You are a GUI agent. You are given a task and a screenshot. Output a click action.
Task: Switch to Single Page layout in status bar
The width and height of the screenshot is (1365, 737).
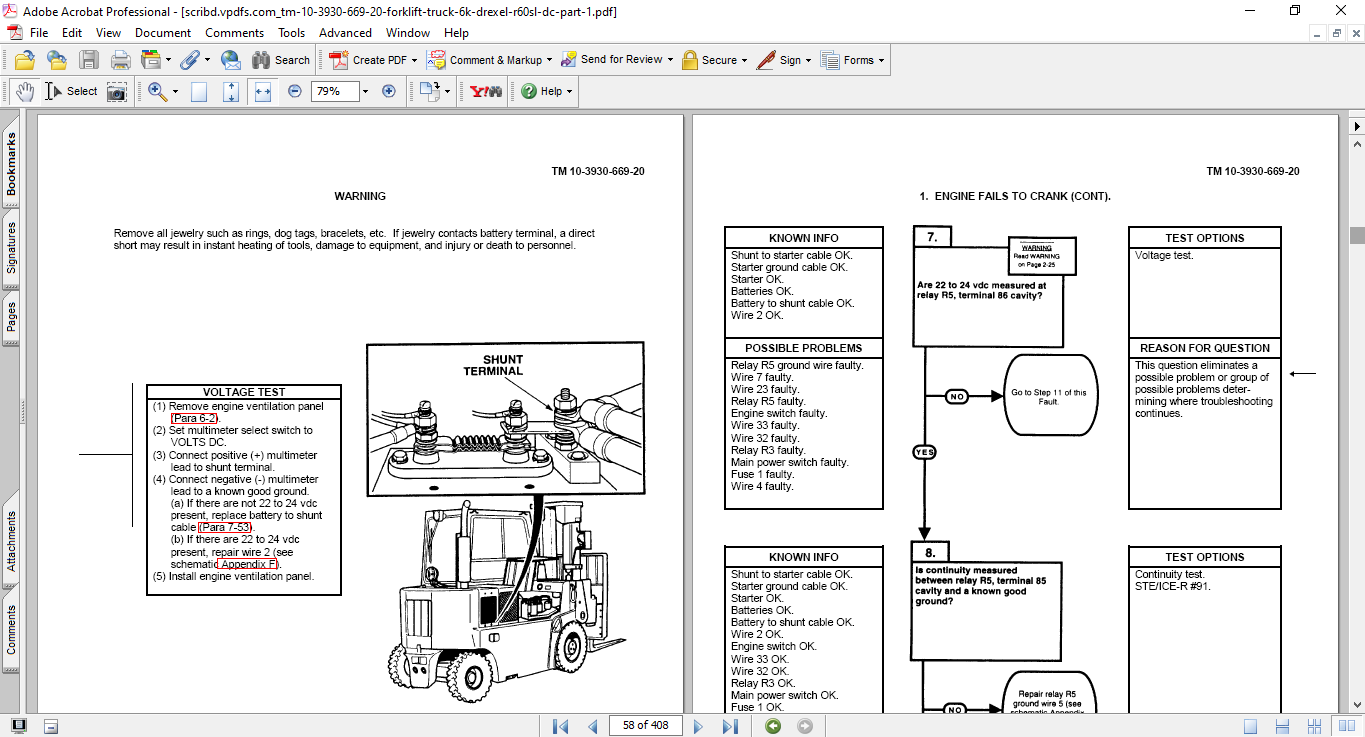click(1250, 726)
